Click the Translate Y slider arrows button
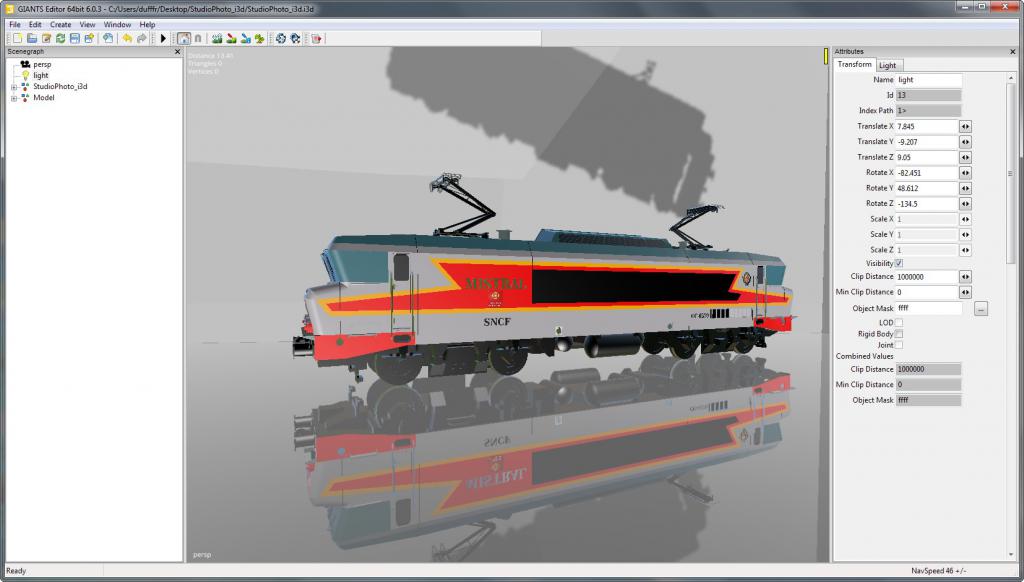Screen dimensions: 1024x582 pyautogui.click(x=965, y=142)
